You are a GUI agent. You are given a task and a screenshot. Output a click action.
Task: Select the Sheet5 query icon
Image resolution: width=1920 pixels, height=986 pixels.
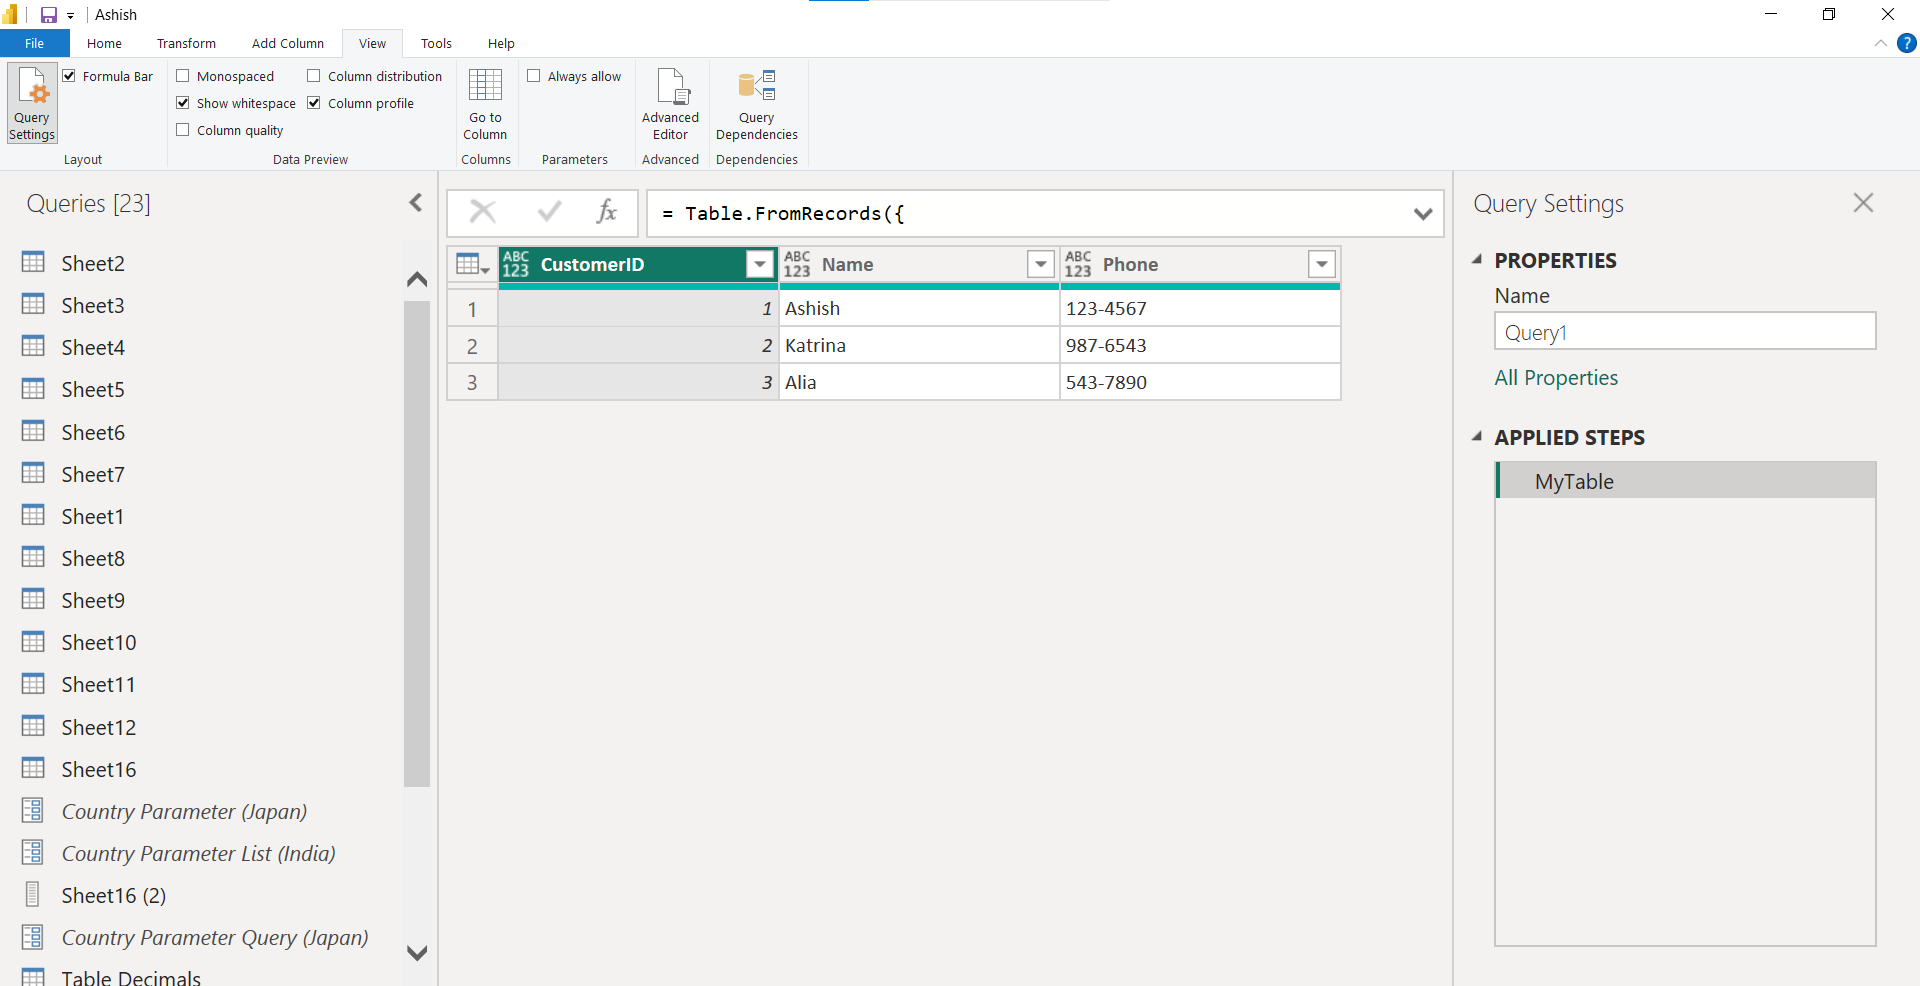pos(33,389)
